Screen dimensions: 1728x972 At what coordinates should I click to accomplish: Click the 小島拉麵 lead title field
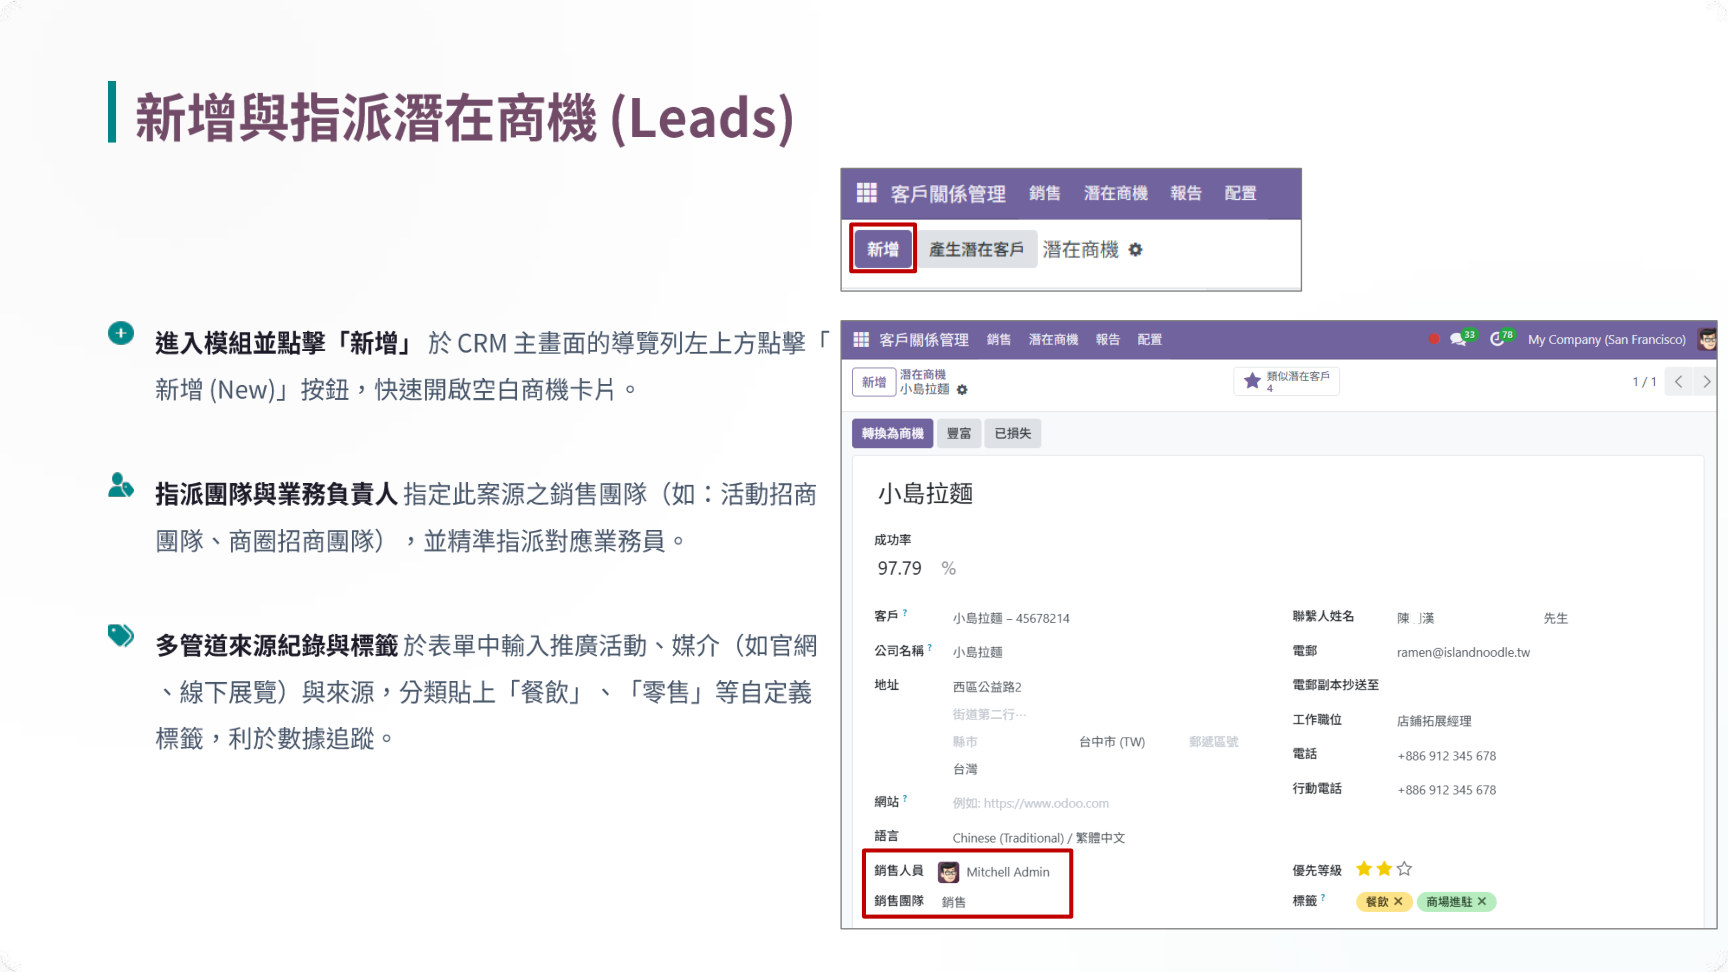pos(925,494)
